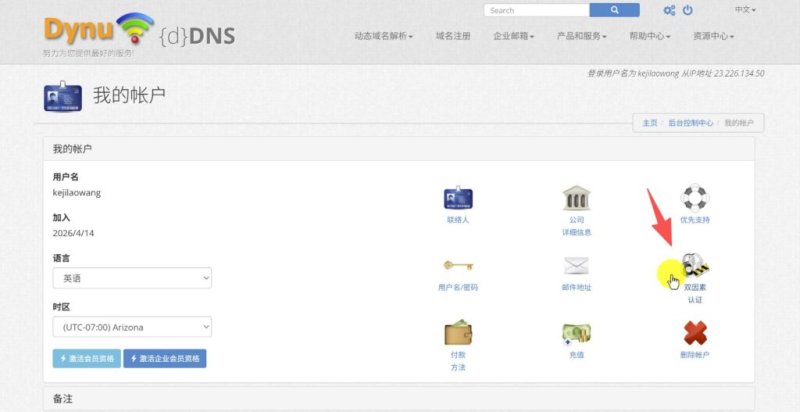Click the join date 2026/4/14
Image resolution: width=800 pixels, height=412 pixels.
pos(73,233)
